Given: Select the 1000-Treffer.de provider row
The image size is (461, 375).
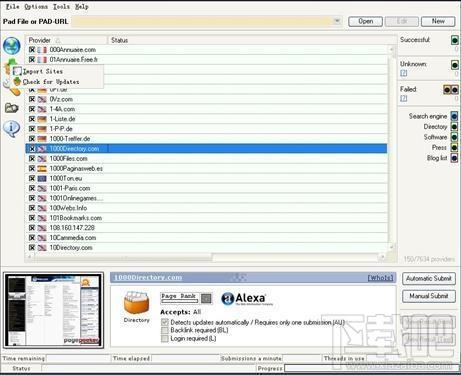Looking at the screenshot, I should click(206, 139).
